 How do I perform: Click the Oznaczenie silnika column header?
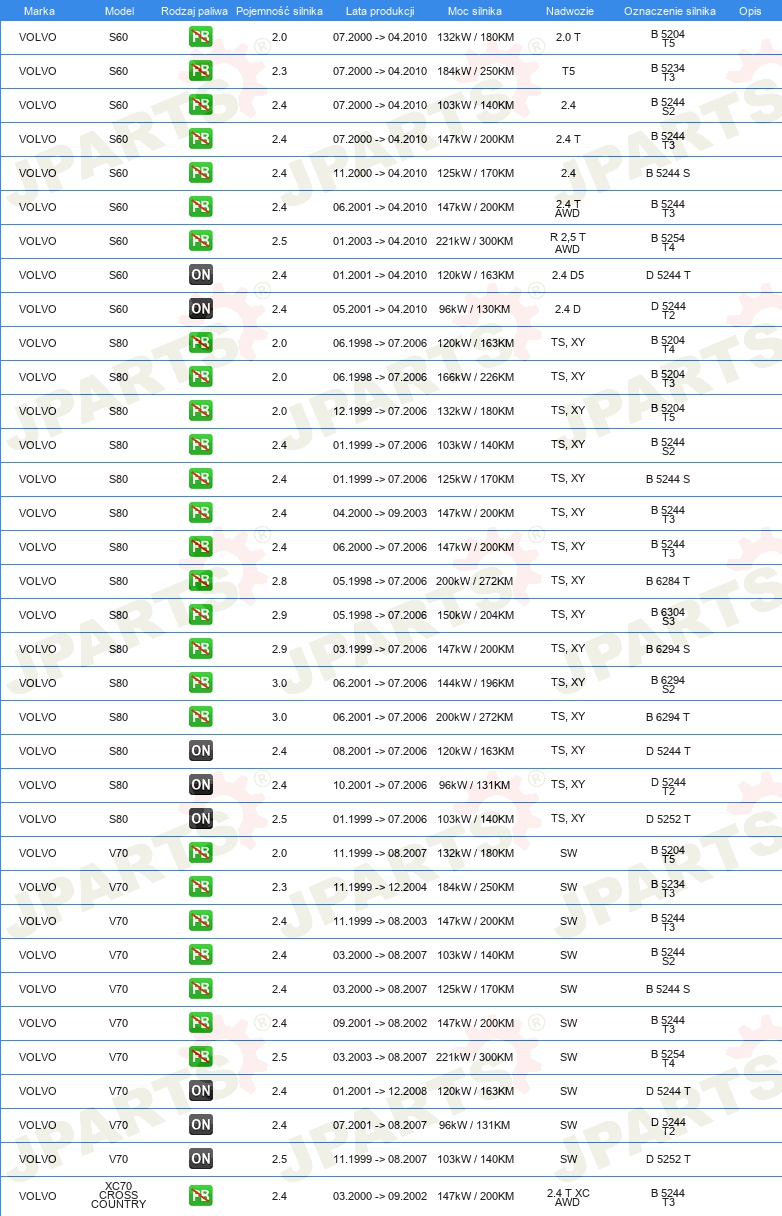coord(669,11)
